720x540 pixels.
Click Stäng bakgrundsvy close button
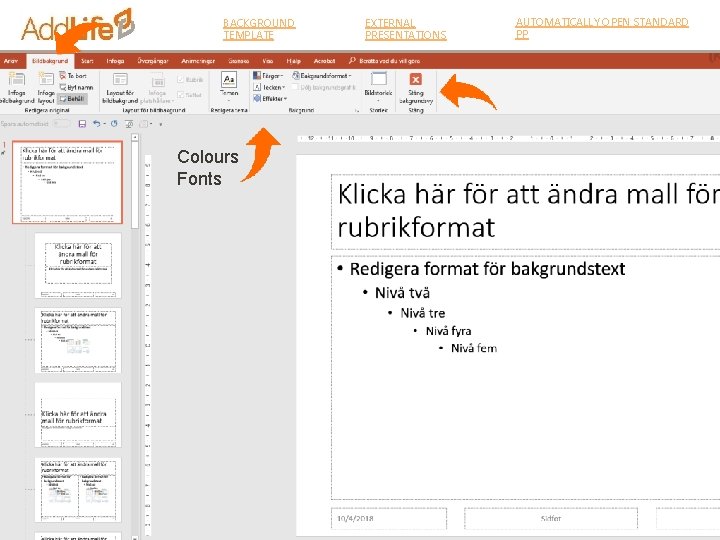416,88
